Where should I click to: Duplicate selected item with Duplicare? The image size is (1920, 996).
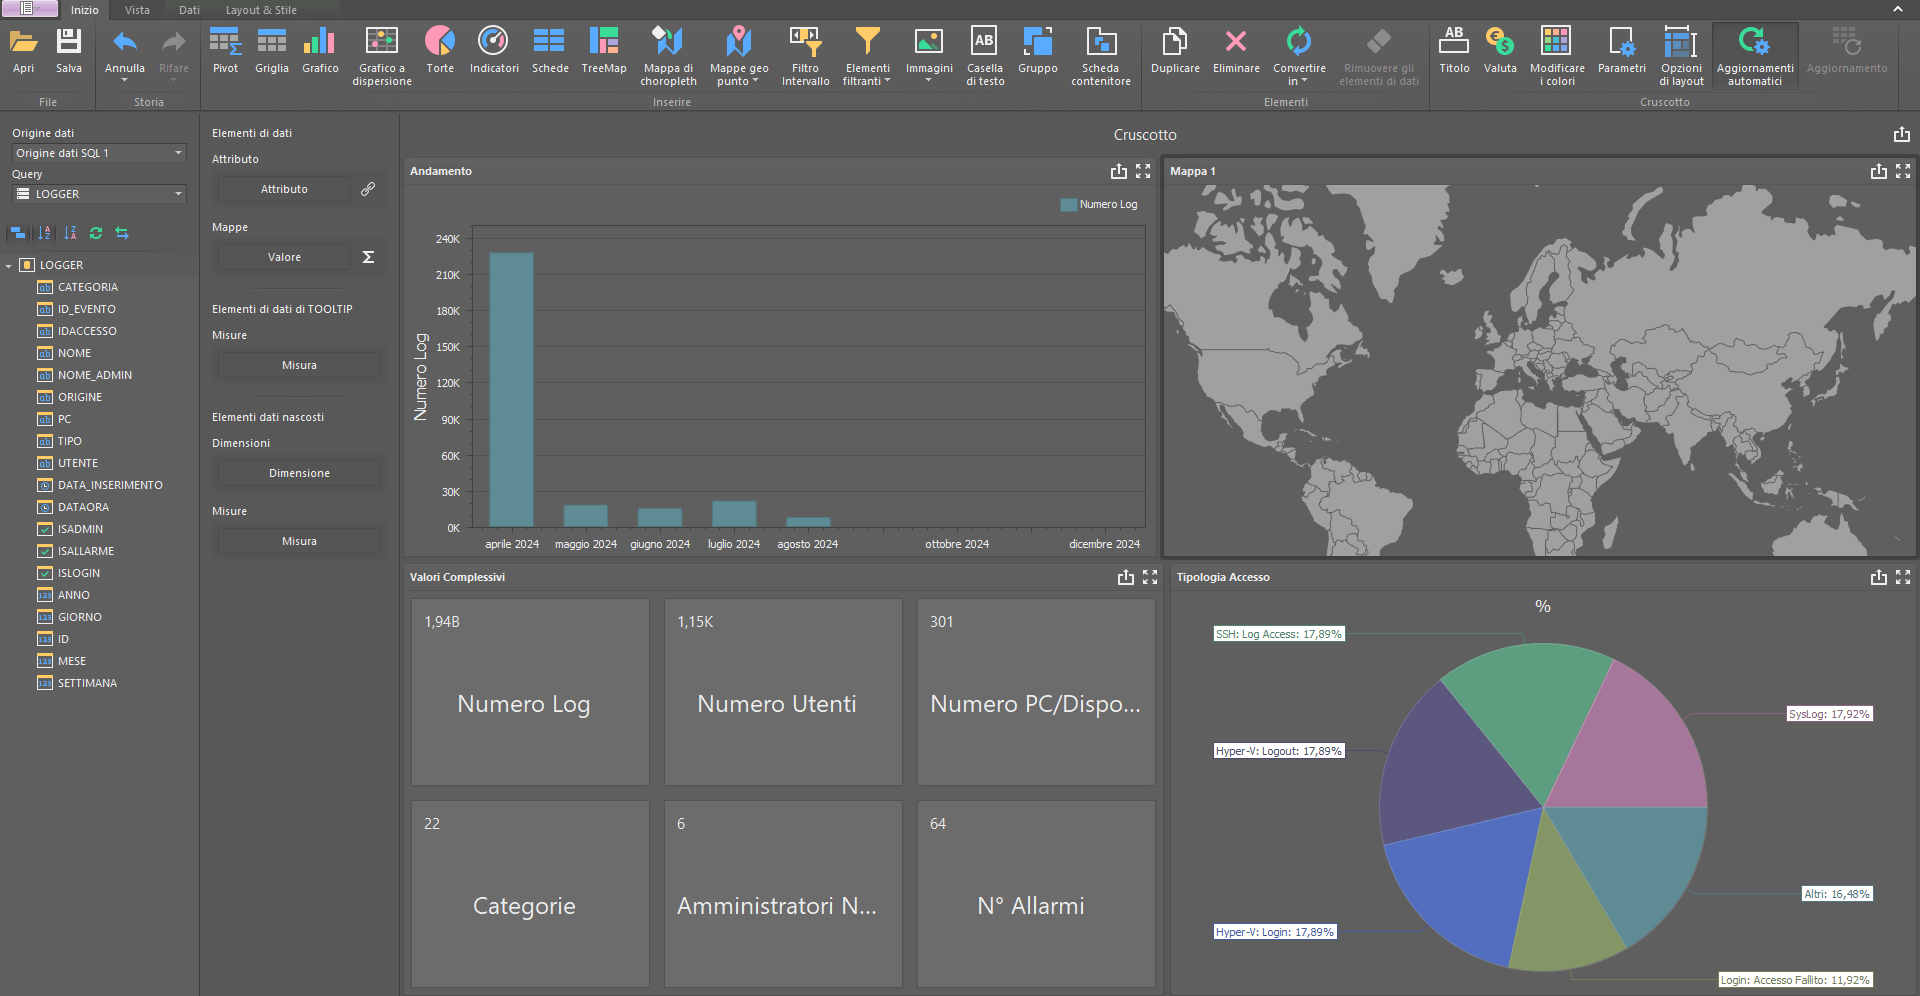[1175, 52]
